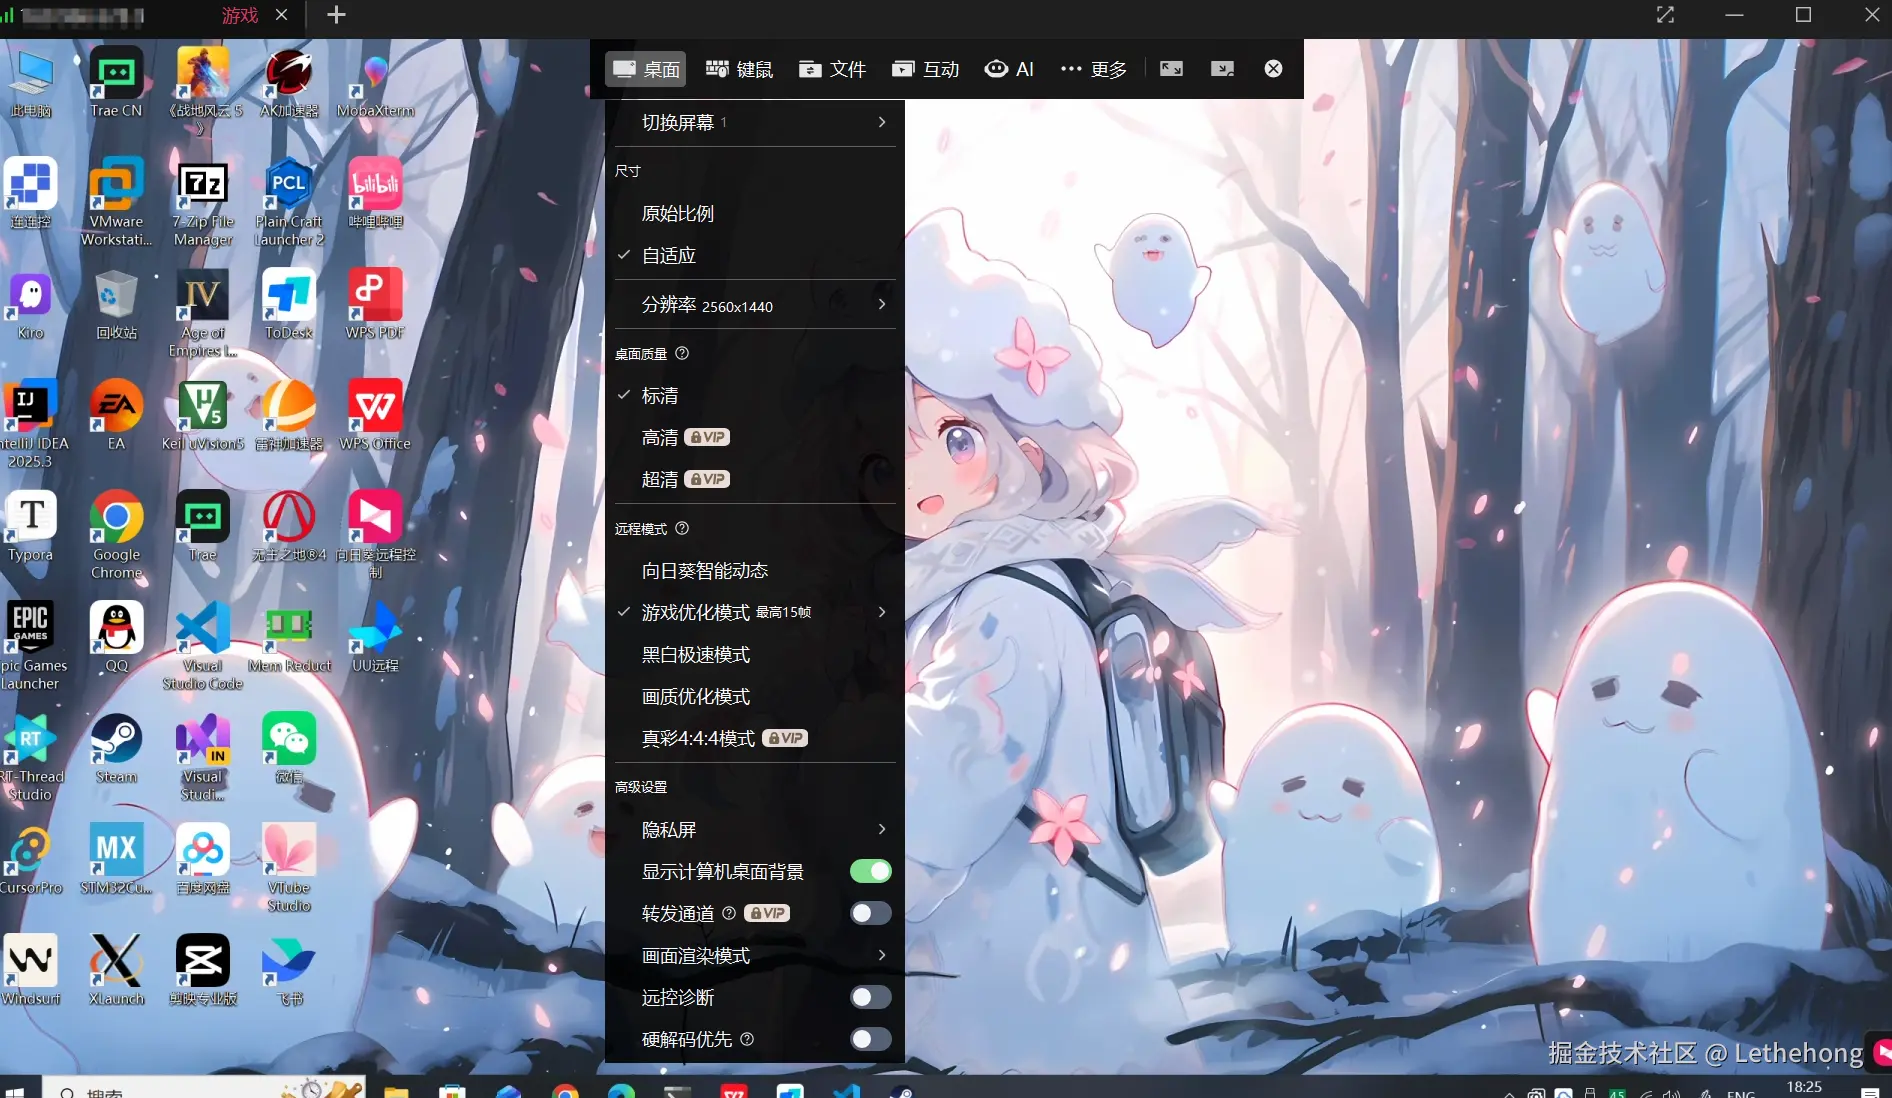
Task: Select the Typora desktop icon
Action: [x=30, y=526]
